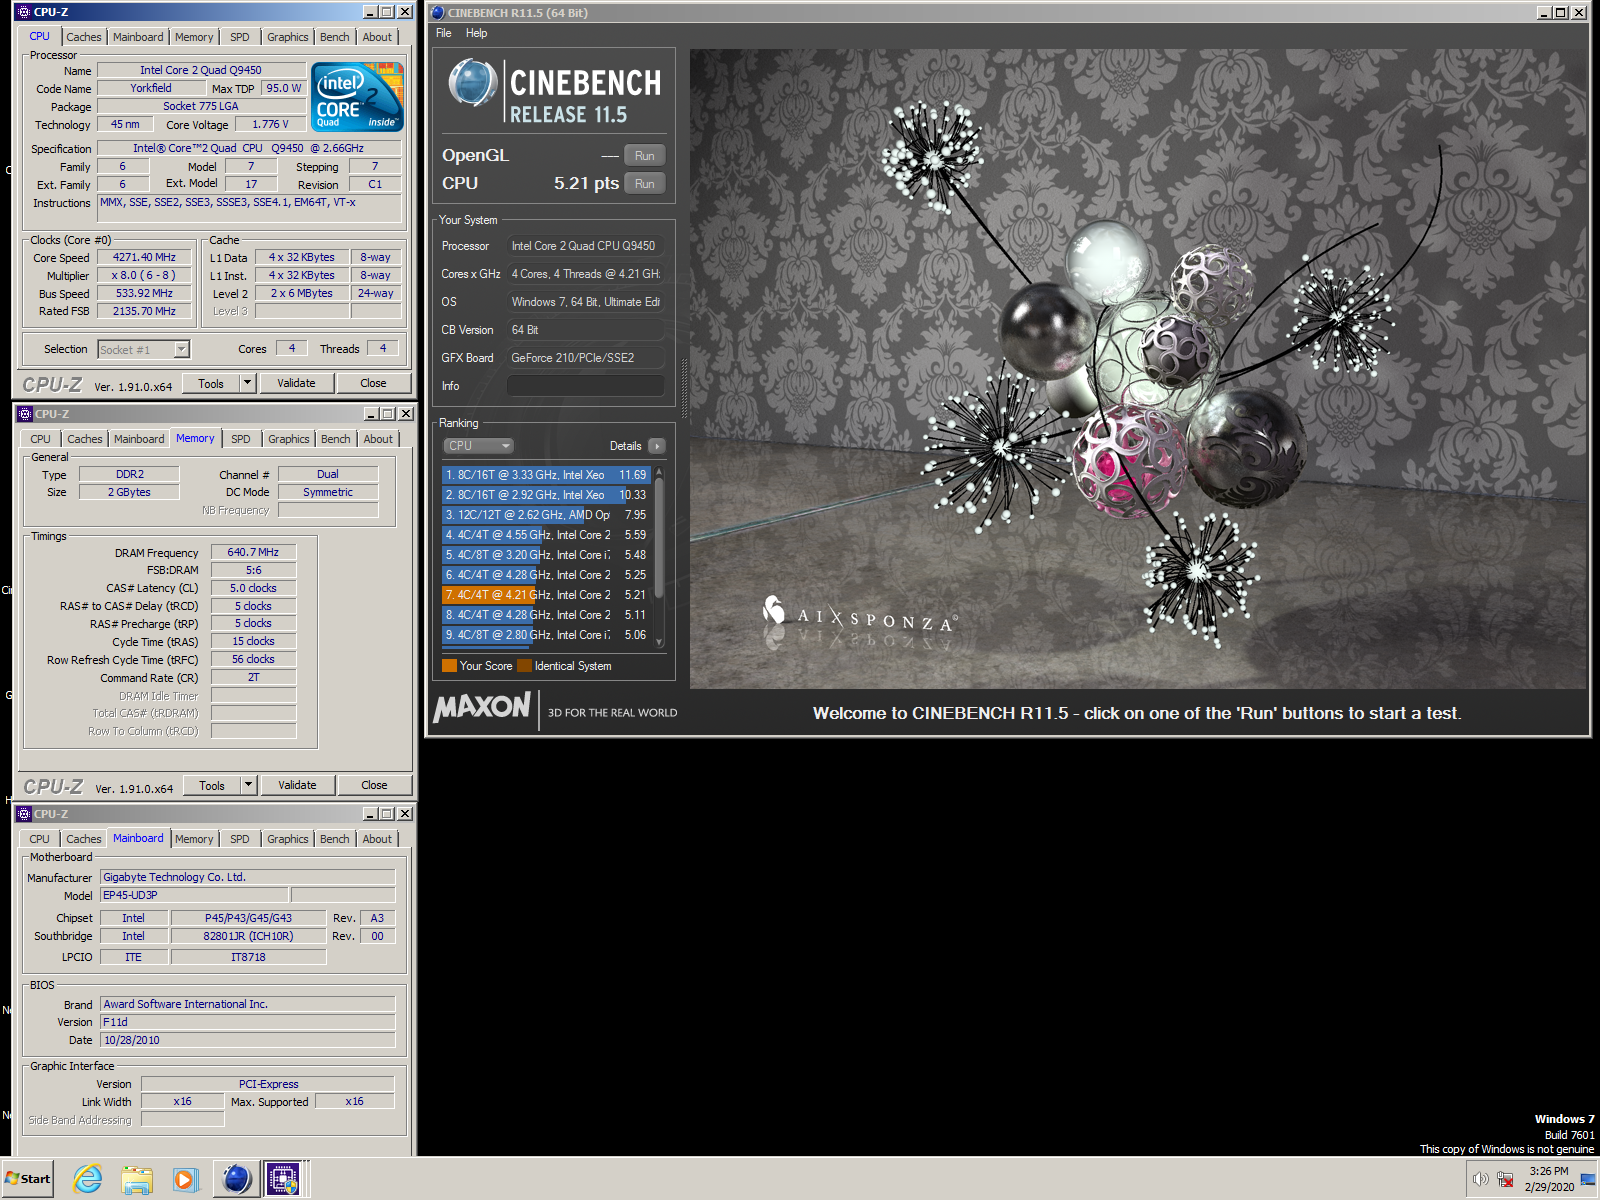The width and height of the screenshot is (1600, 1200).
Task: Select Mainboard tab in top CPU-Z window
Action: click(138, 37)
